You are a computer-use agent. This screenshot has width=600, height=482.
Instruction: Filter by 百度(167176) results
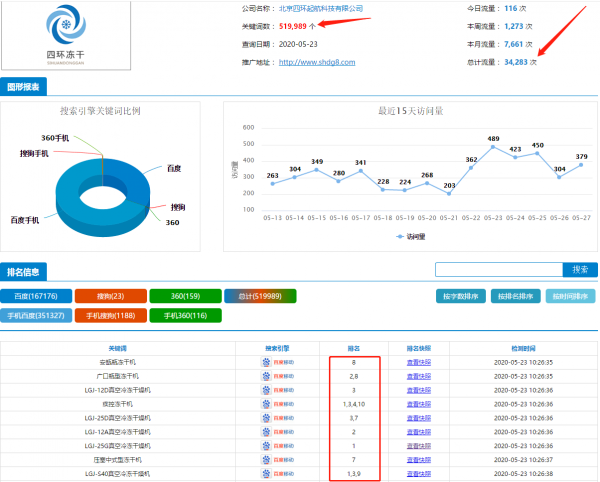pos(36,297)
